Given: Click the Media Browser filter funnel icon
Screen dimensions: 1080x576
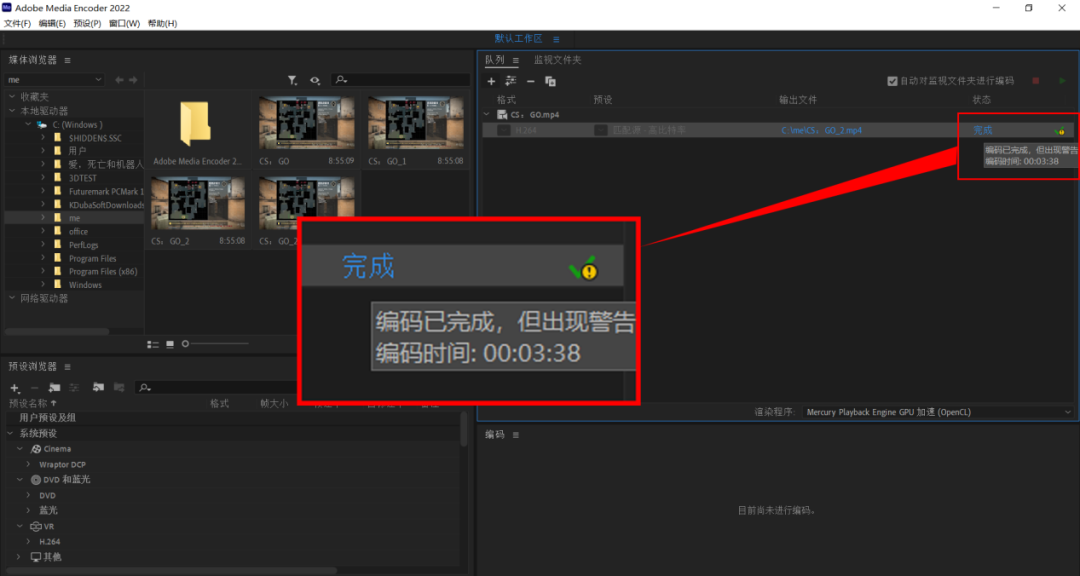Looking at the screenshot, I should pyautogui.click(x=293, y=81).
